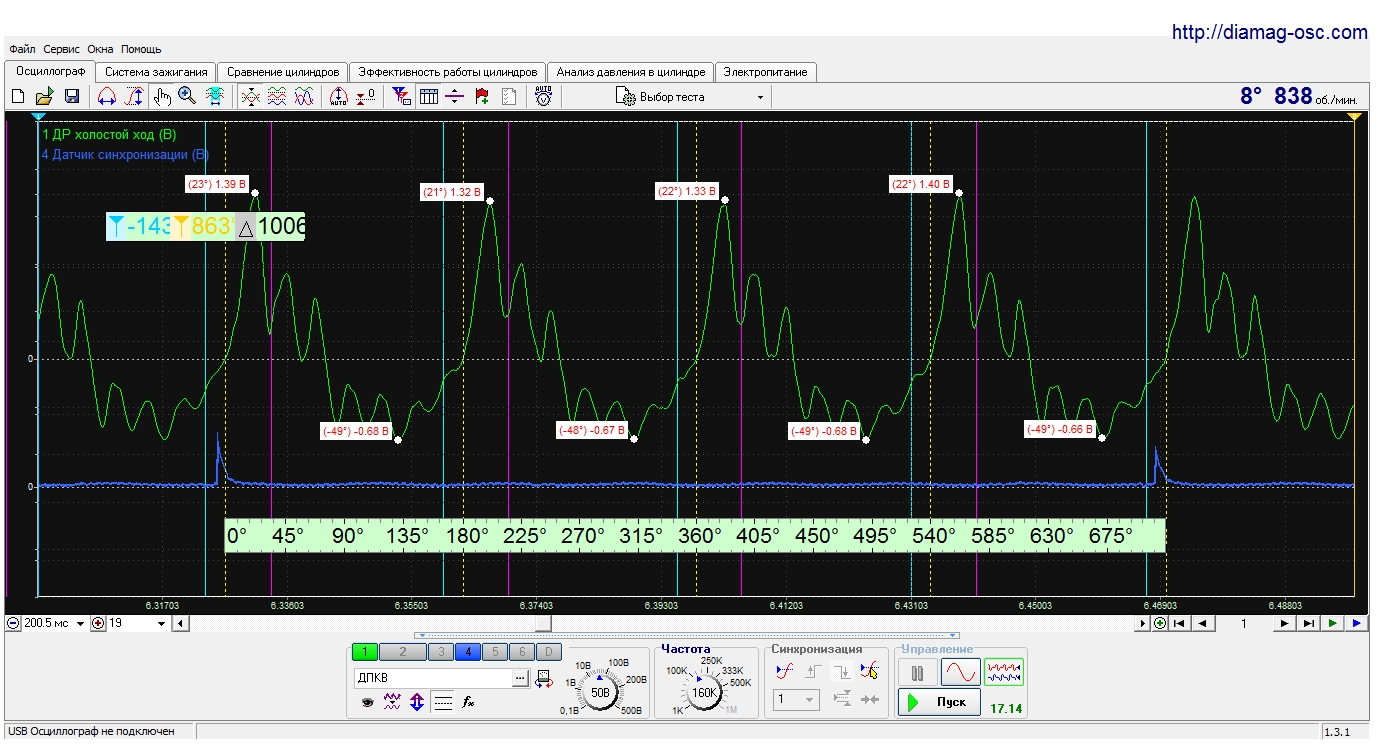The width and height of the screenshot is (1382, 744).
Task: Jump to the first frame button
Action: pyautogui.click(x=1179, y=623)
